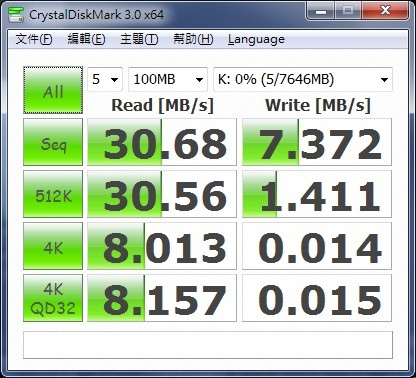Click the 512K write result 1.411
Image resolution: width=416 pixels, height=378 pixels.
click(317, 194)
